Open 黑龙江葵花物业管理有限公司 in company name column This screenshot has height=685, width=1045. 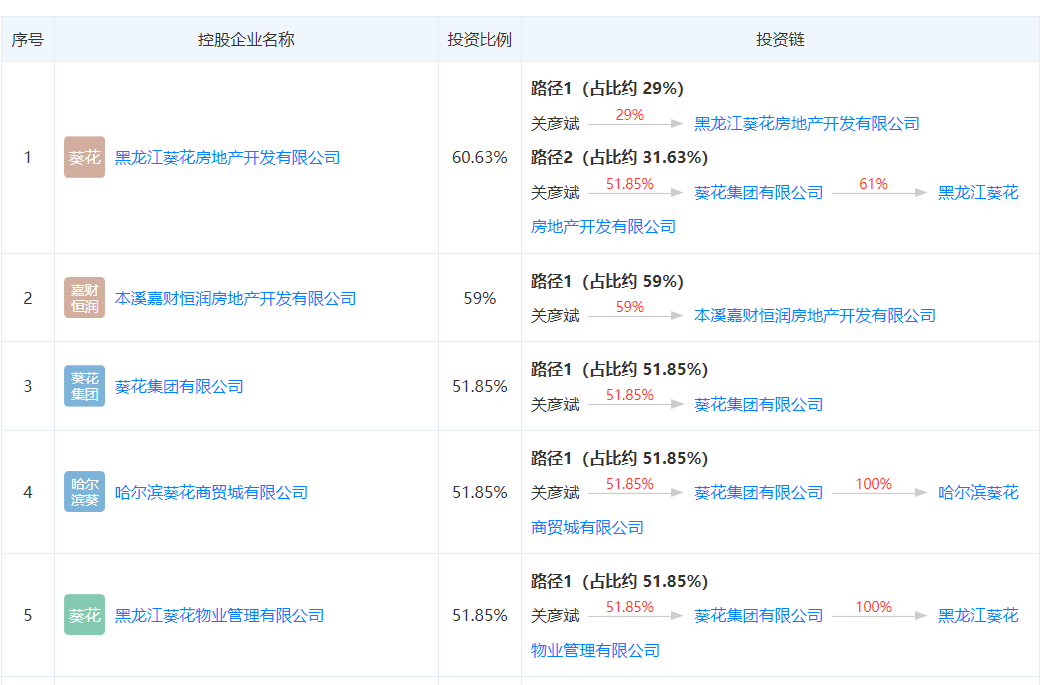click(x=219, y=616)
